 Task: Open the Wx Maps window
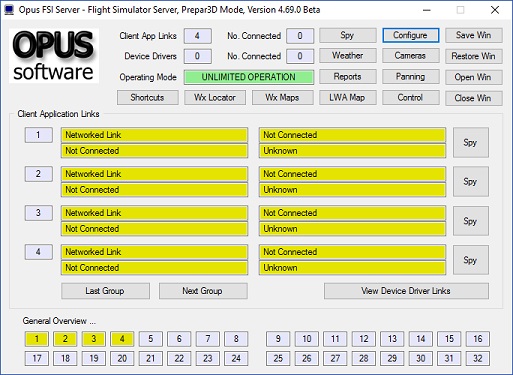[283, 98]
